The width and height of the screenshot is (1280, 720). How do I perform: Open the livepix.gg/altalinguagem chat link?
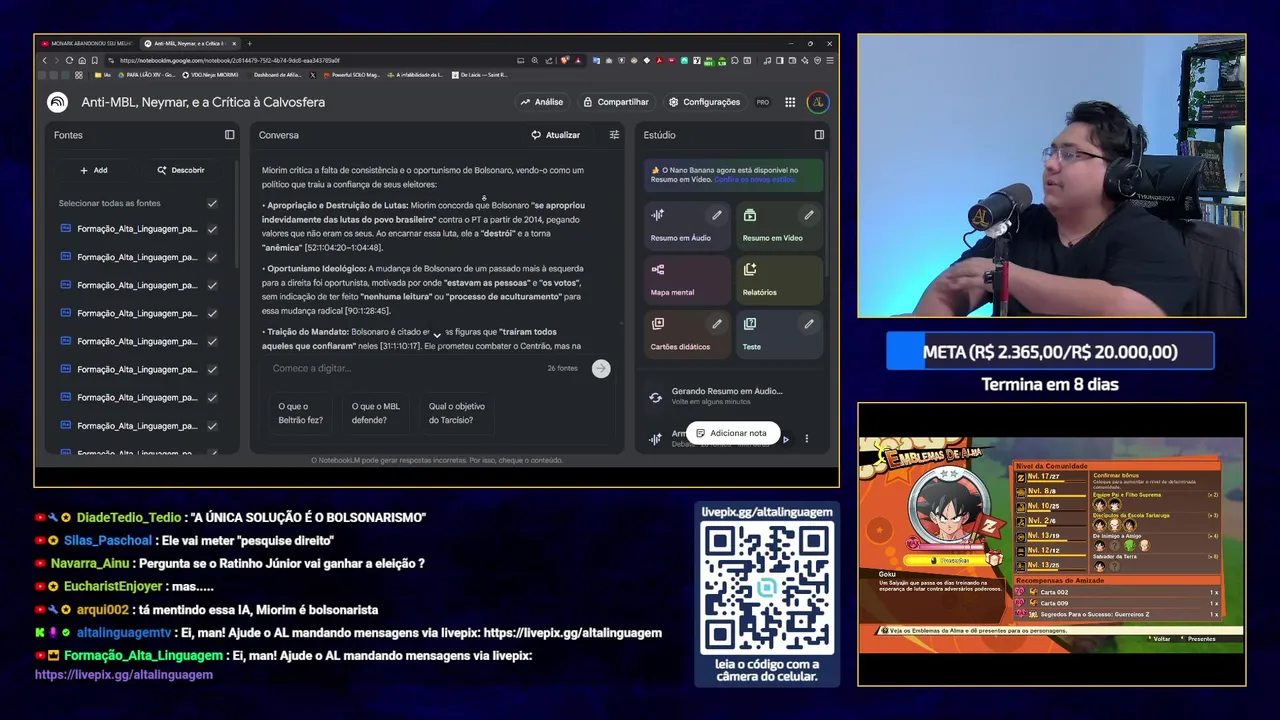click(x=124, y=675)
